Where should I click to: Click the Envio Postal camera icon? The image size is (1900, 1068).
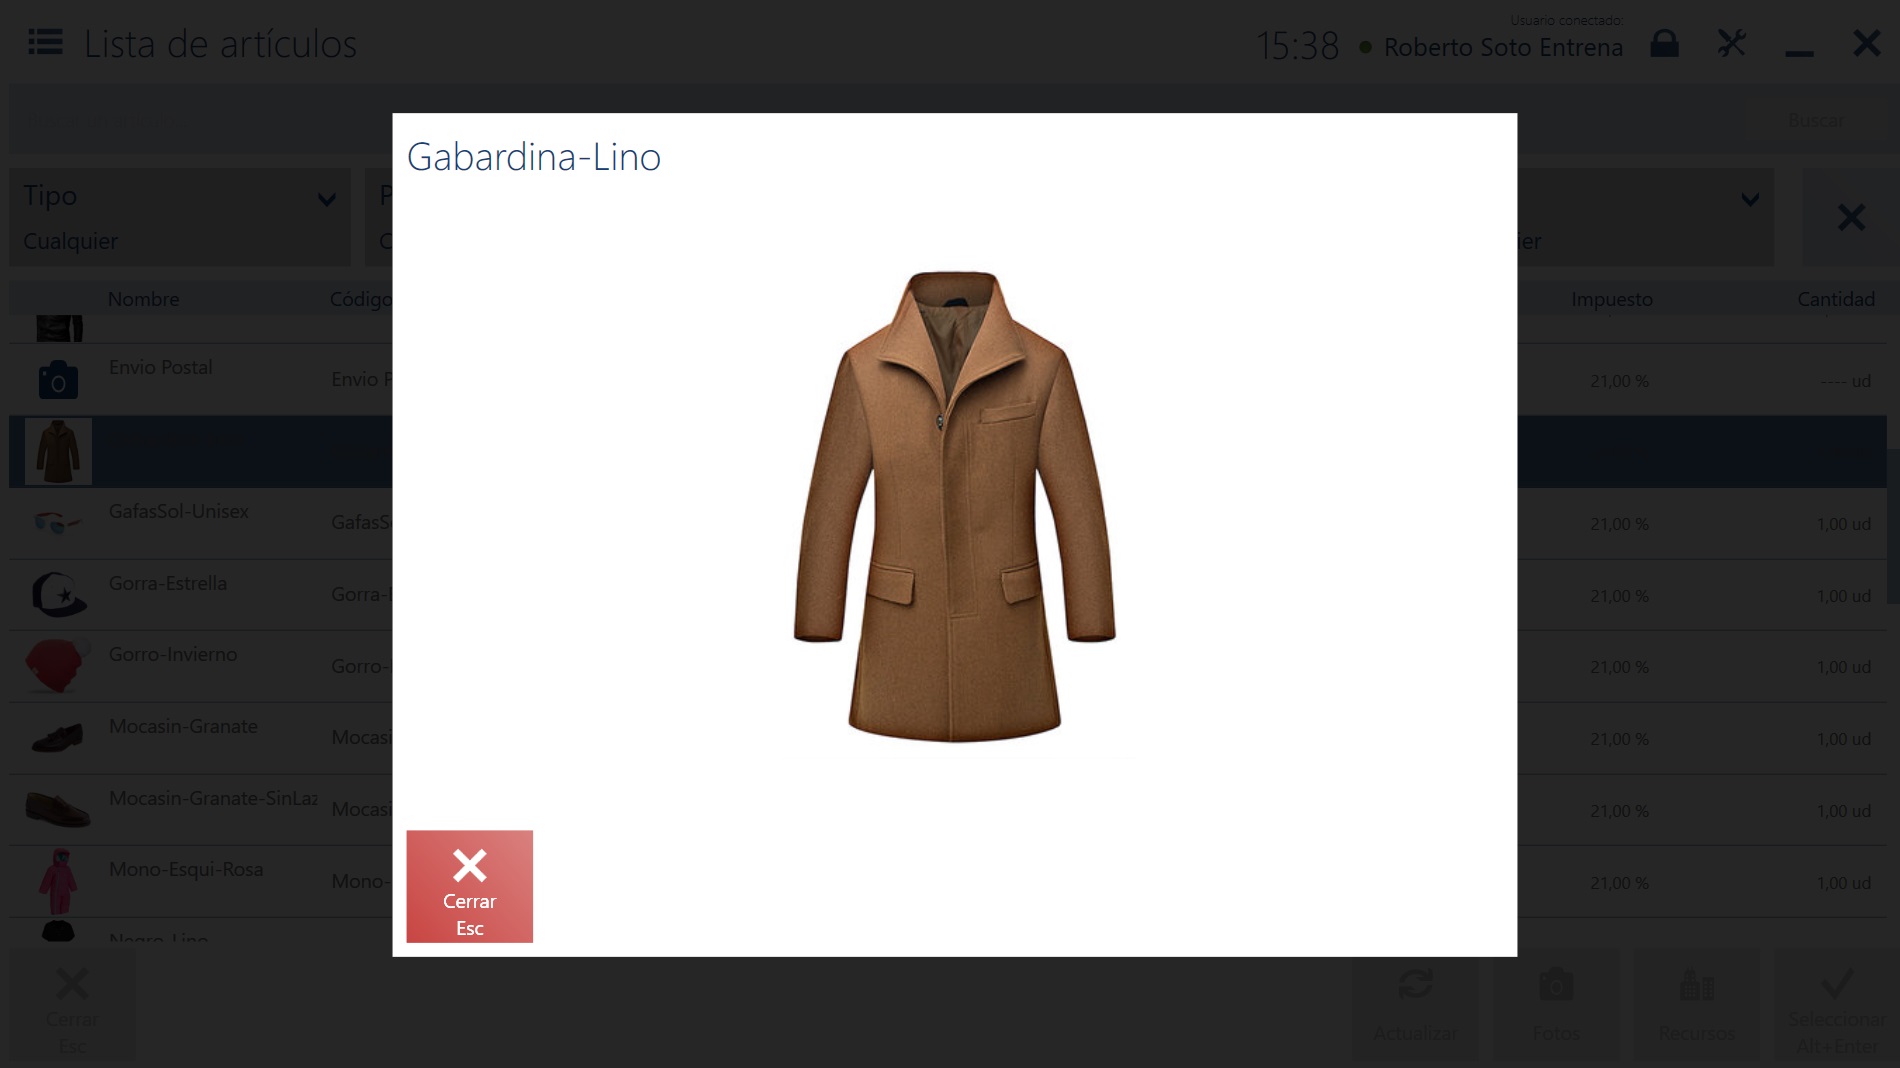pyautogui.click(x=58, y=380)
